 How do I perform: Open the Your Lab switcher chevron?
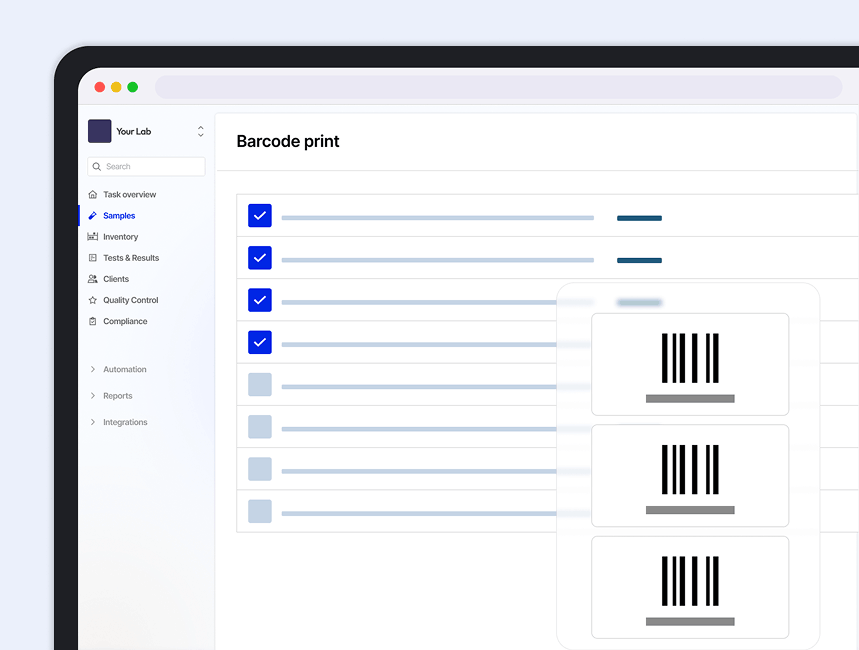click(200, 131)
